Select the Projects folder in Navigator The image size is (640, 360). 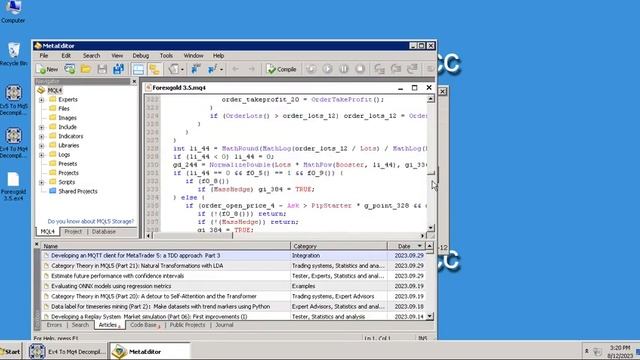click(68, 173)
